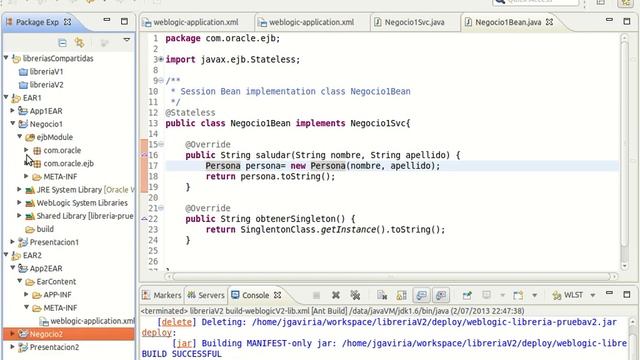Select the build folder under Negocio1
This screenshot has height=360, width=640.
tap(40, 229)
